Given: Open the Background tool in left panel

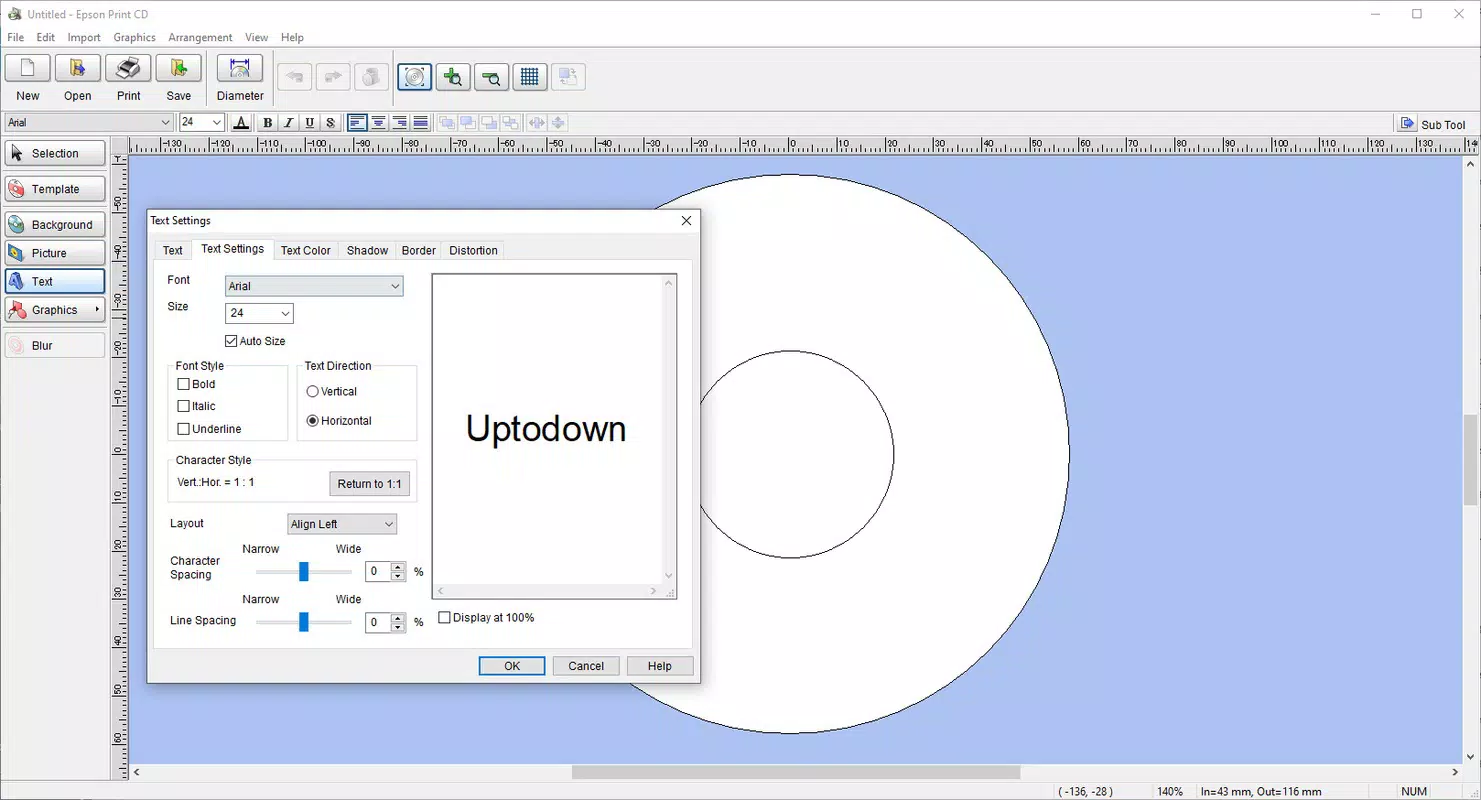Looking at the screenshot, I should [x=55, y=225].
